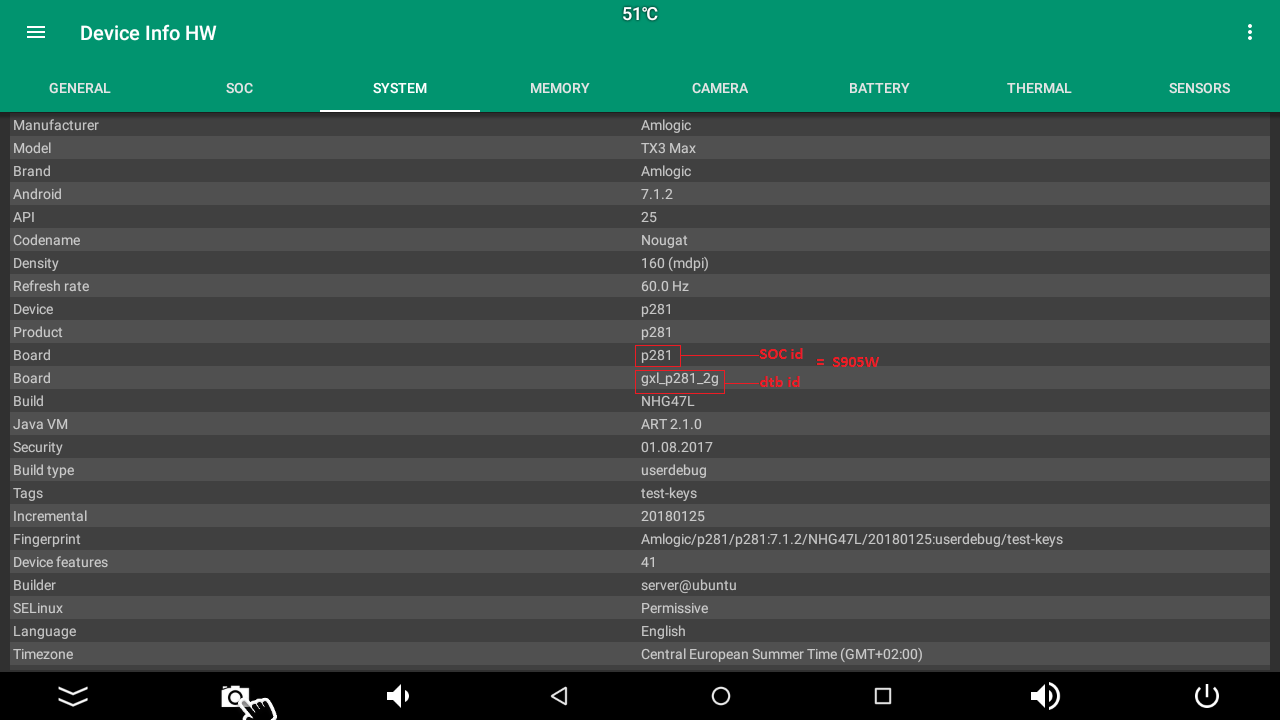Switch to the GENERAL tab

80,88
